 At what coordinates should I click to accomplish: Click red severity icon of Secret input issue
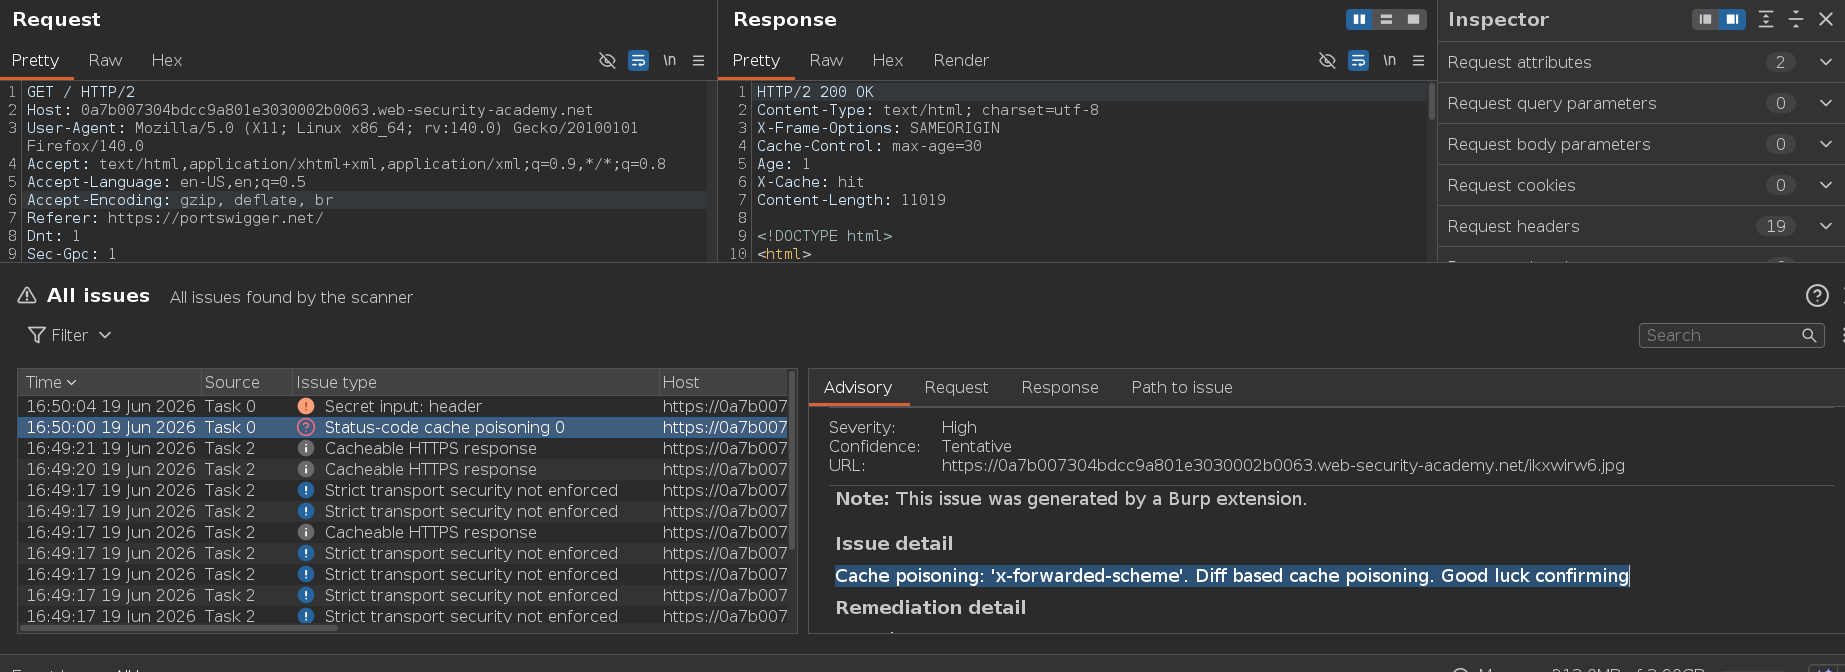click(x=306, y=406)
